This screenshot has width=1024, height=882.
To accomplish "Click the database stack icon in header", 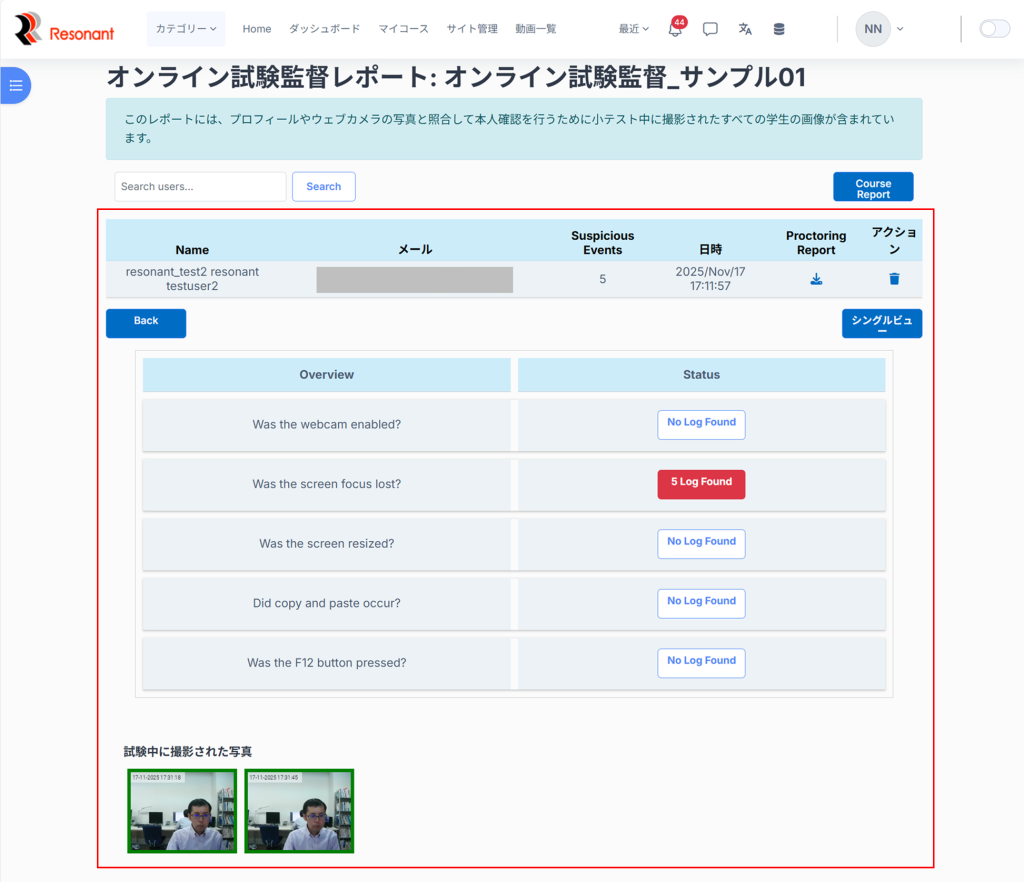I will point(779,29).
